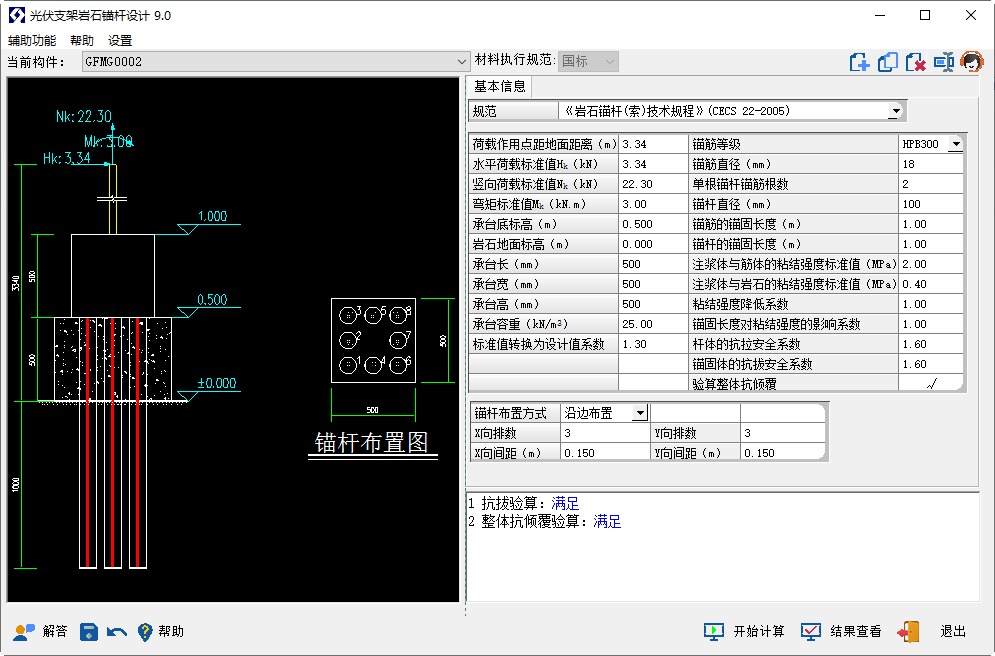Click the 结果查看 button

(842, 631)
